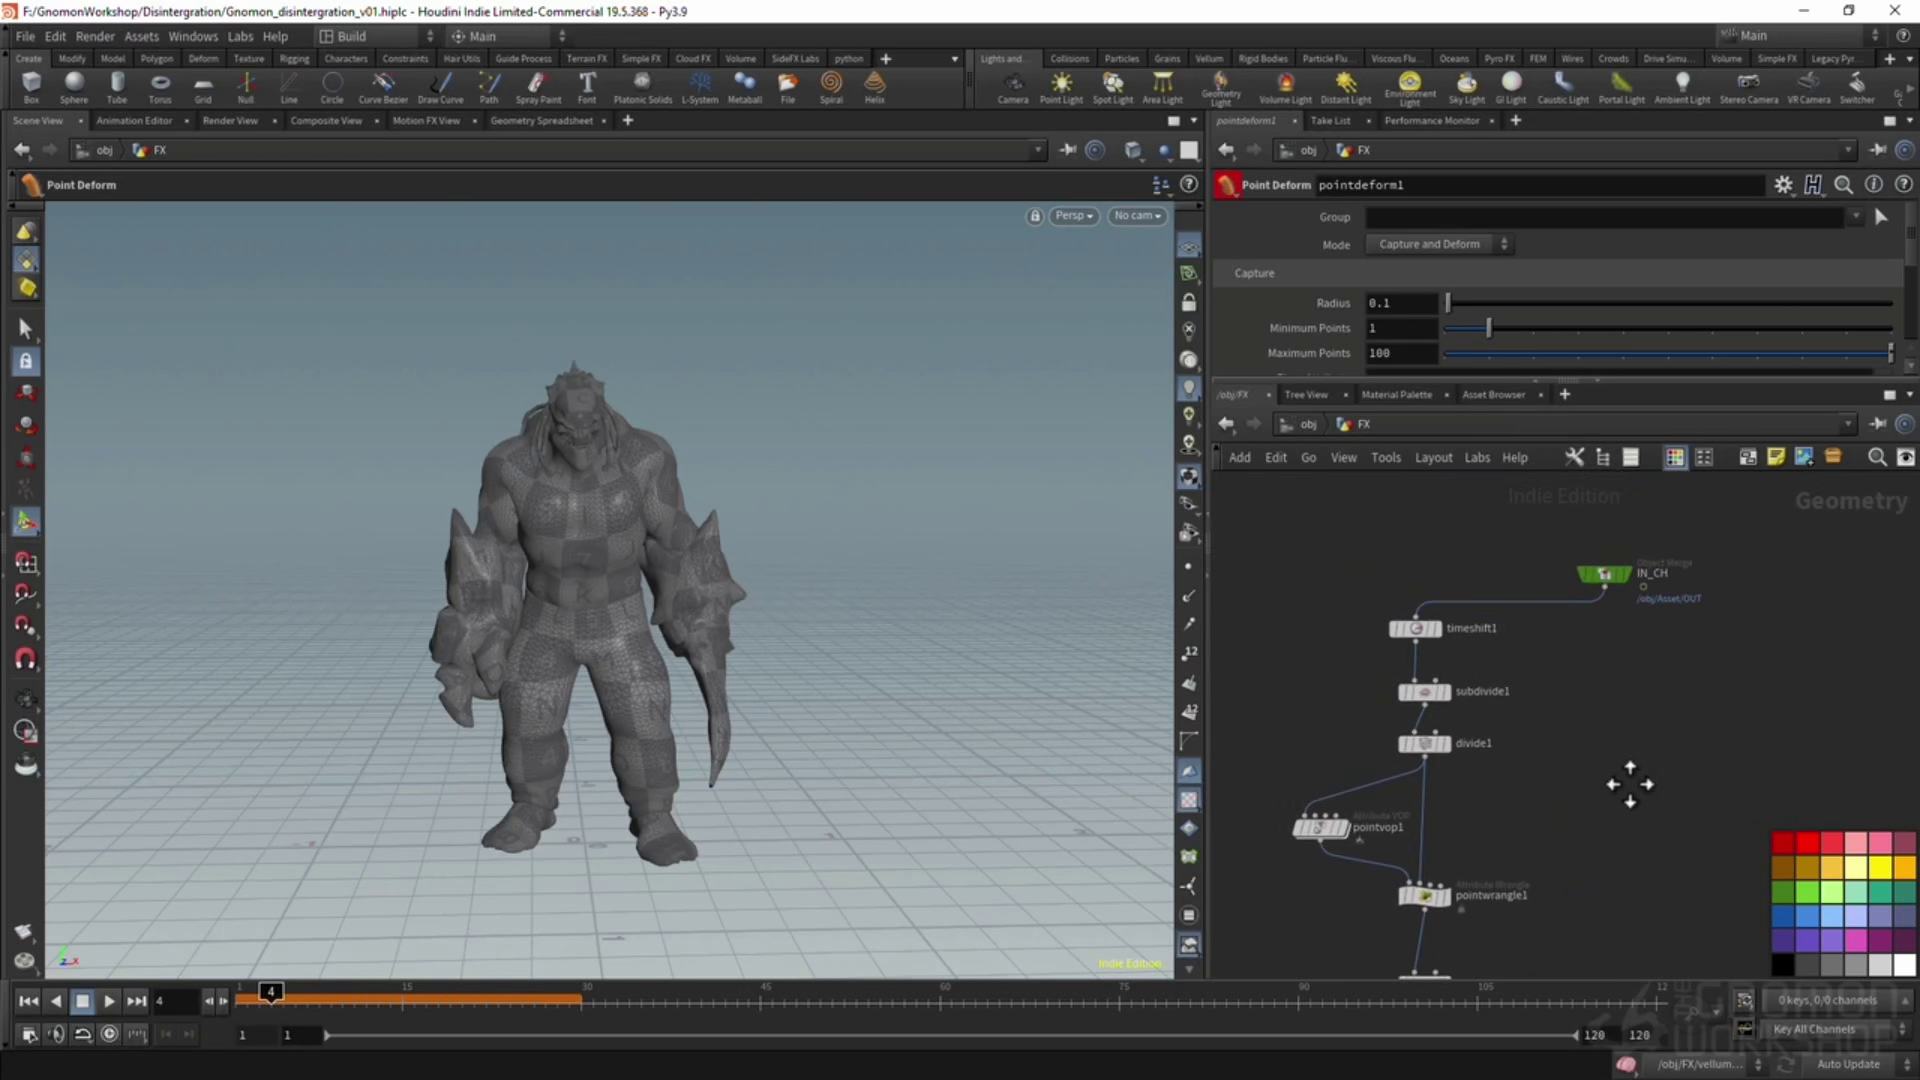The height and width of the screenshot is (1080, 1920).
Task: Click the network editor search icon
Action: point(1877,457)
